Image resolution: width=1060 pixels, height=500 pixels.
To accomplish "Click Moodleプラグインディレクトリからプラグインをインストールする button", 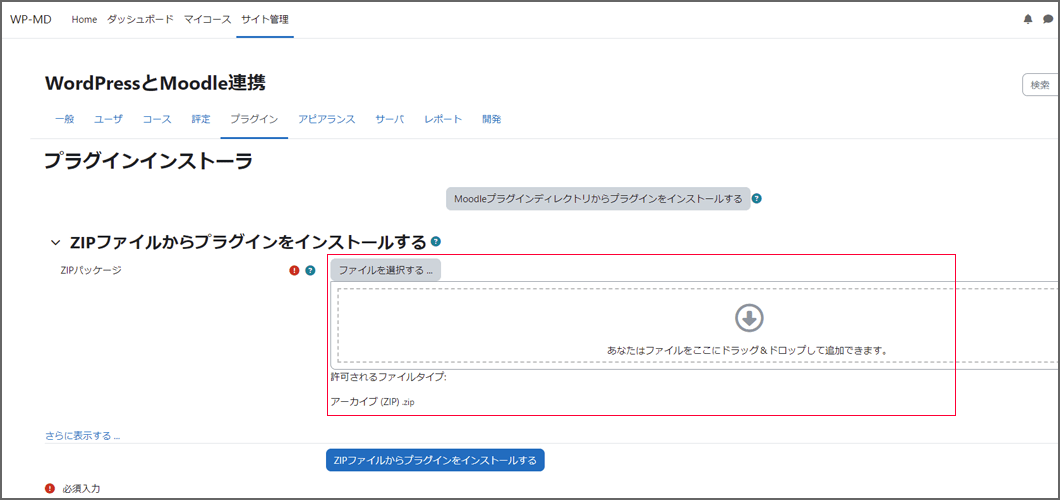I will coord(598,199).
